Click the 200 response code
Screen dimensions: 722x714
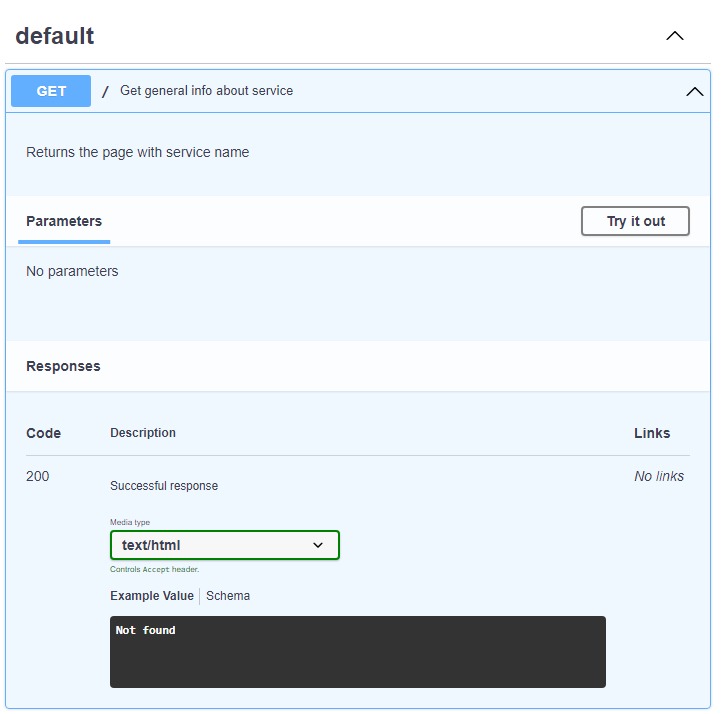click(38, 476)
